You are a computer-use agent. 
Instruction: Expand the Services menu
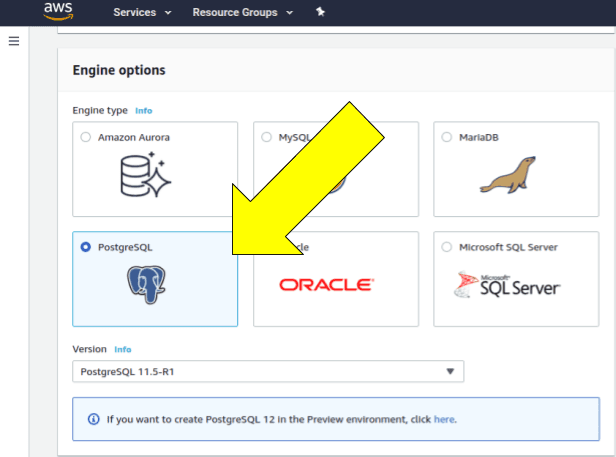coord(142,13)
